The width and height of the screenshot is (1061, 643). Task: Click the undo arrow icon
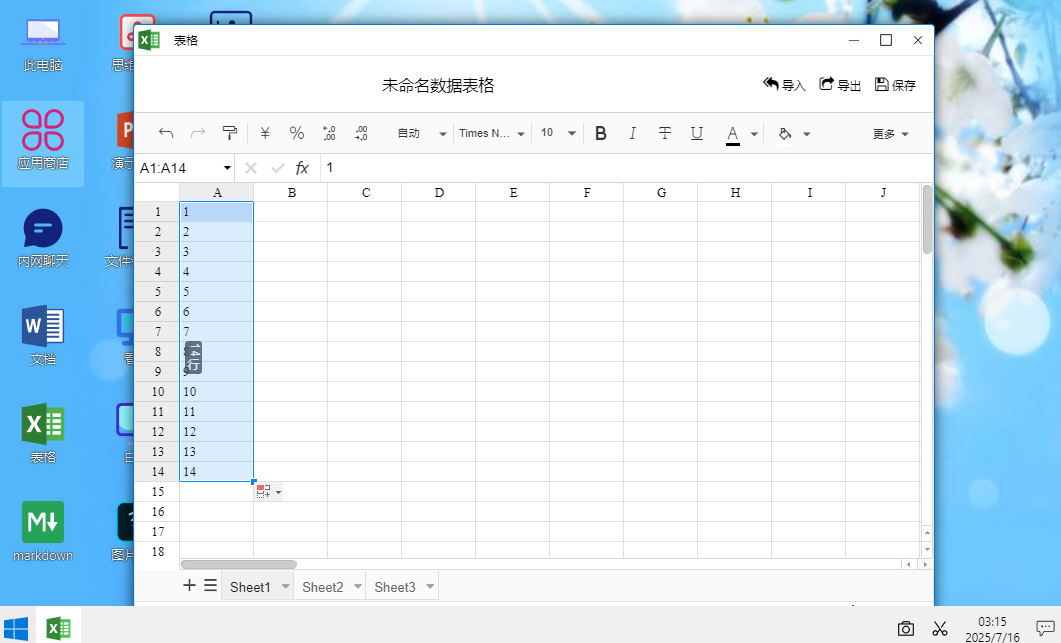pyautogui.click(x=166, y=133)
